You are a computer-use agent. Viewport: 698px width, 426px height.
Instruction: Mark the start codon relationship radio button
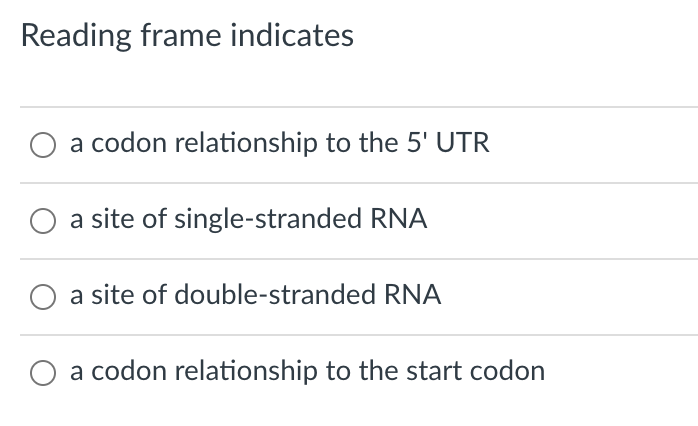[43, 373]
